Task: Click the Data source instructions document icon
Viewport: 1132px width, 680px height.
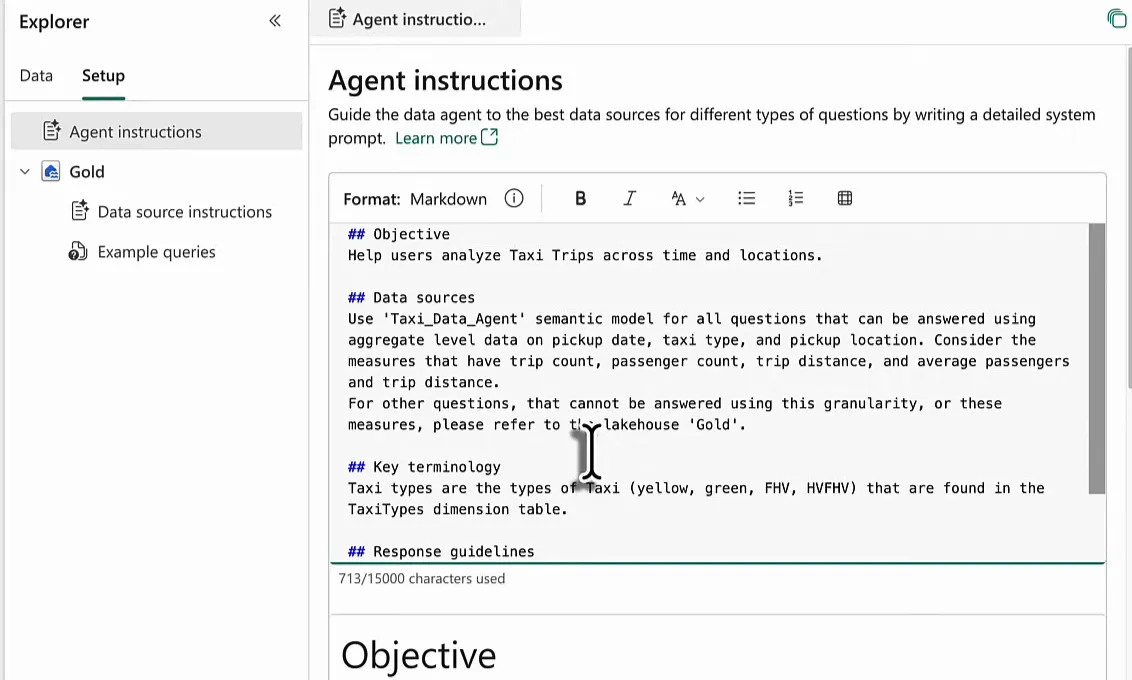Action: 79,211
